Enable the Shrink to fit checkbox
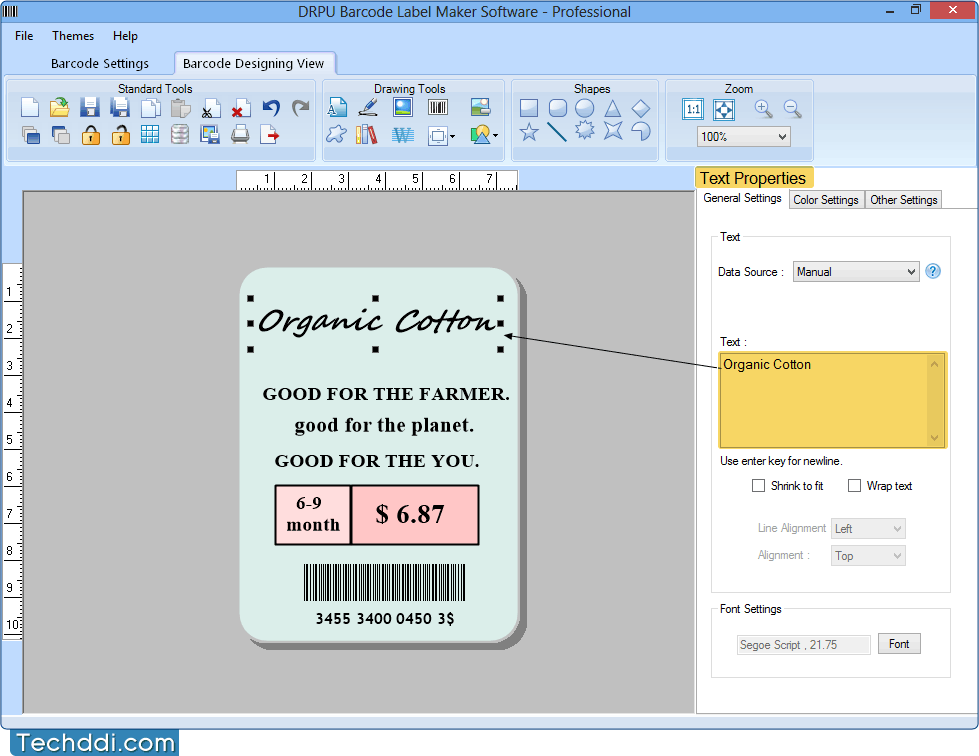Screen dimensions: 979x756 tap(758, 486)
